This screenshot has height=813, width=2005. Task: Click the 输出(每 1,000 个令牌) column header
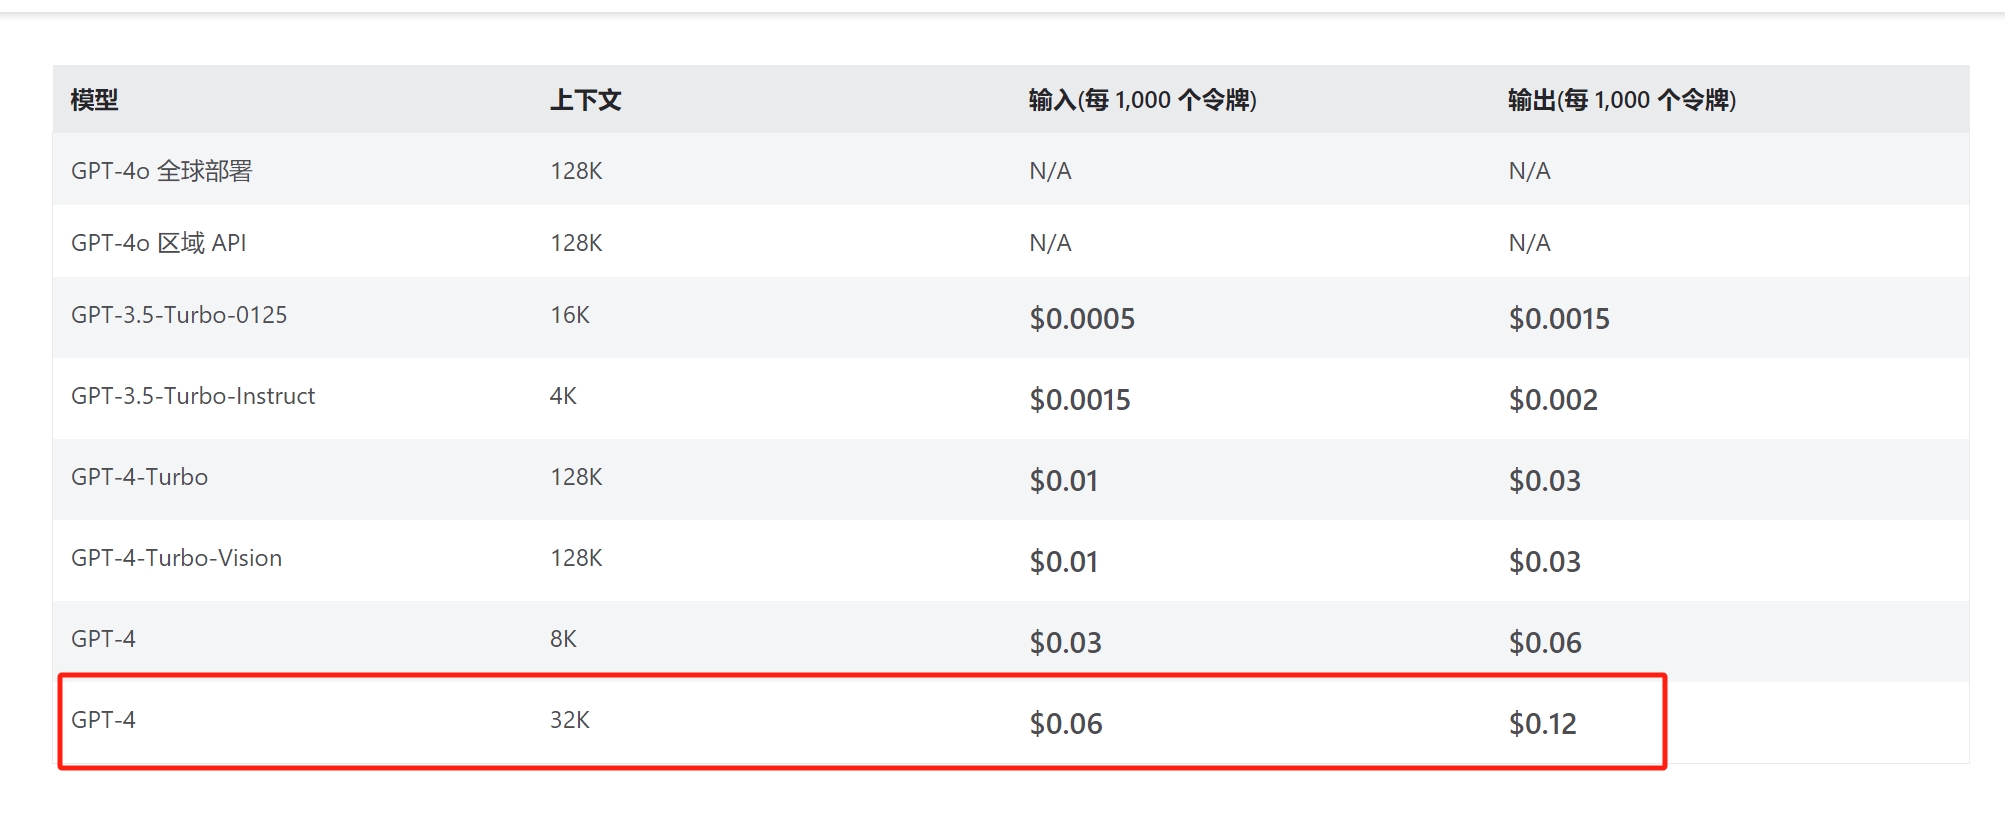coord(1621,100)
